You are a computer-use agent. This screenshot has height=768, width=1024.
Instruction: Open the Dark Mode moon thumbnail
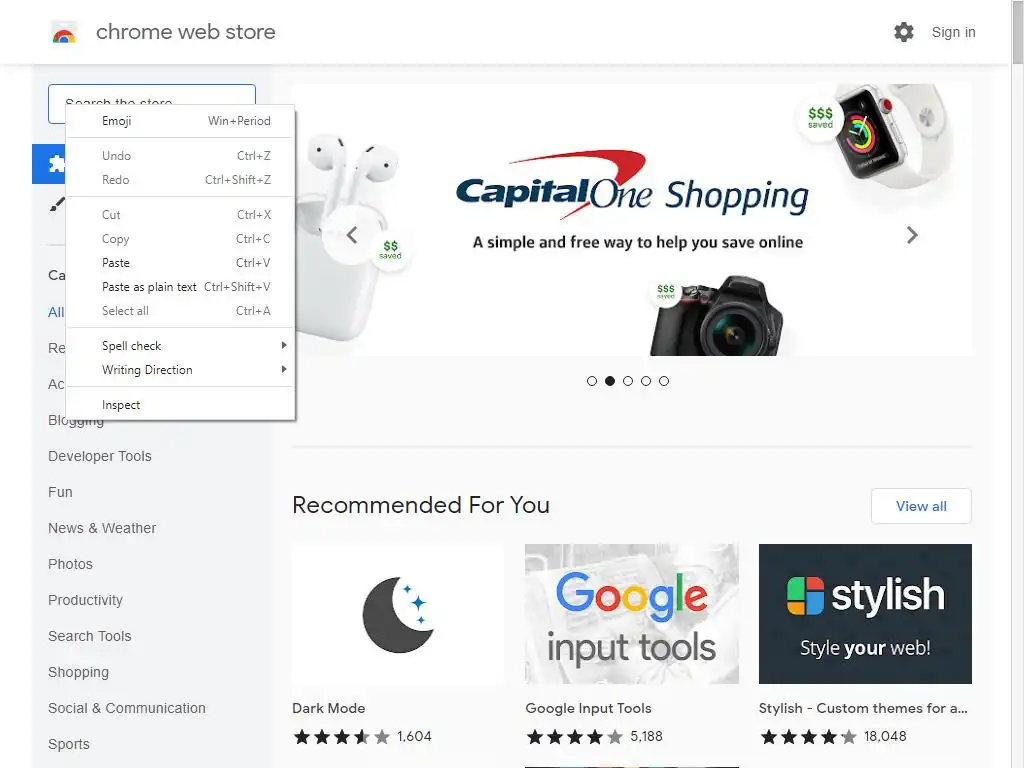398,614
